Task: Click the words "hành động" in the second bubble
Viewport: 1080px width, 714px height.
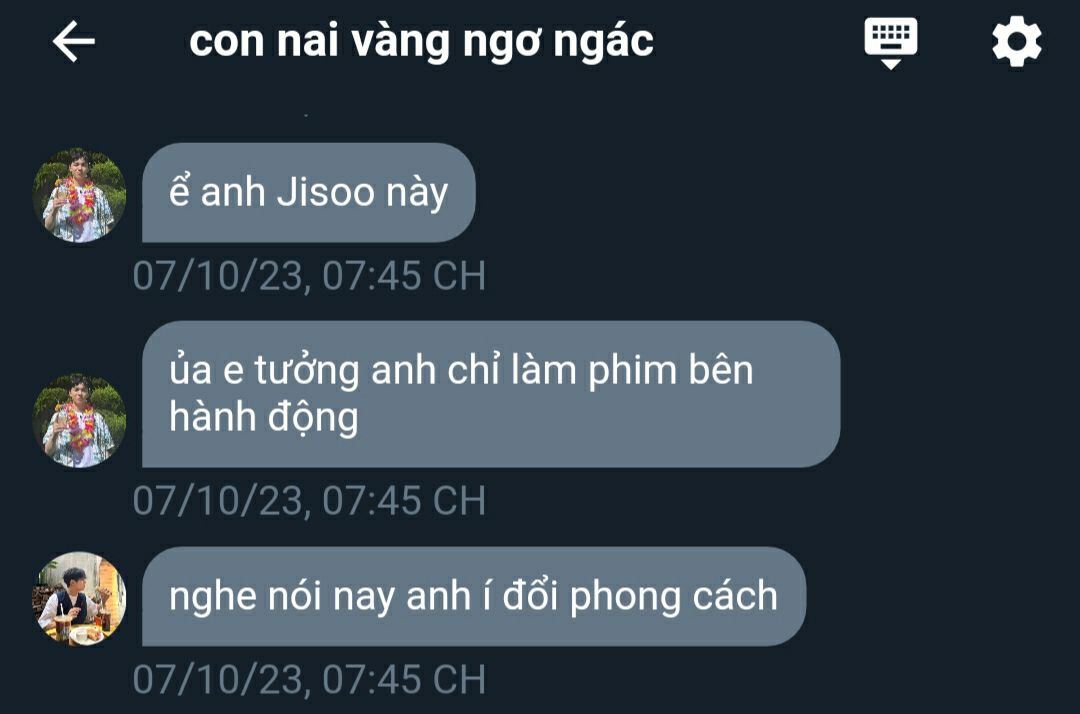Action: pyautogui.click(x=264, y=417)
